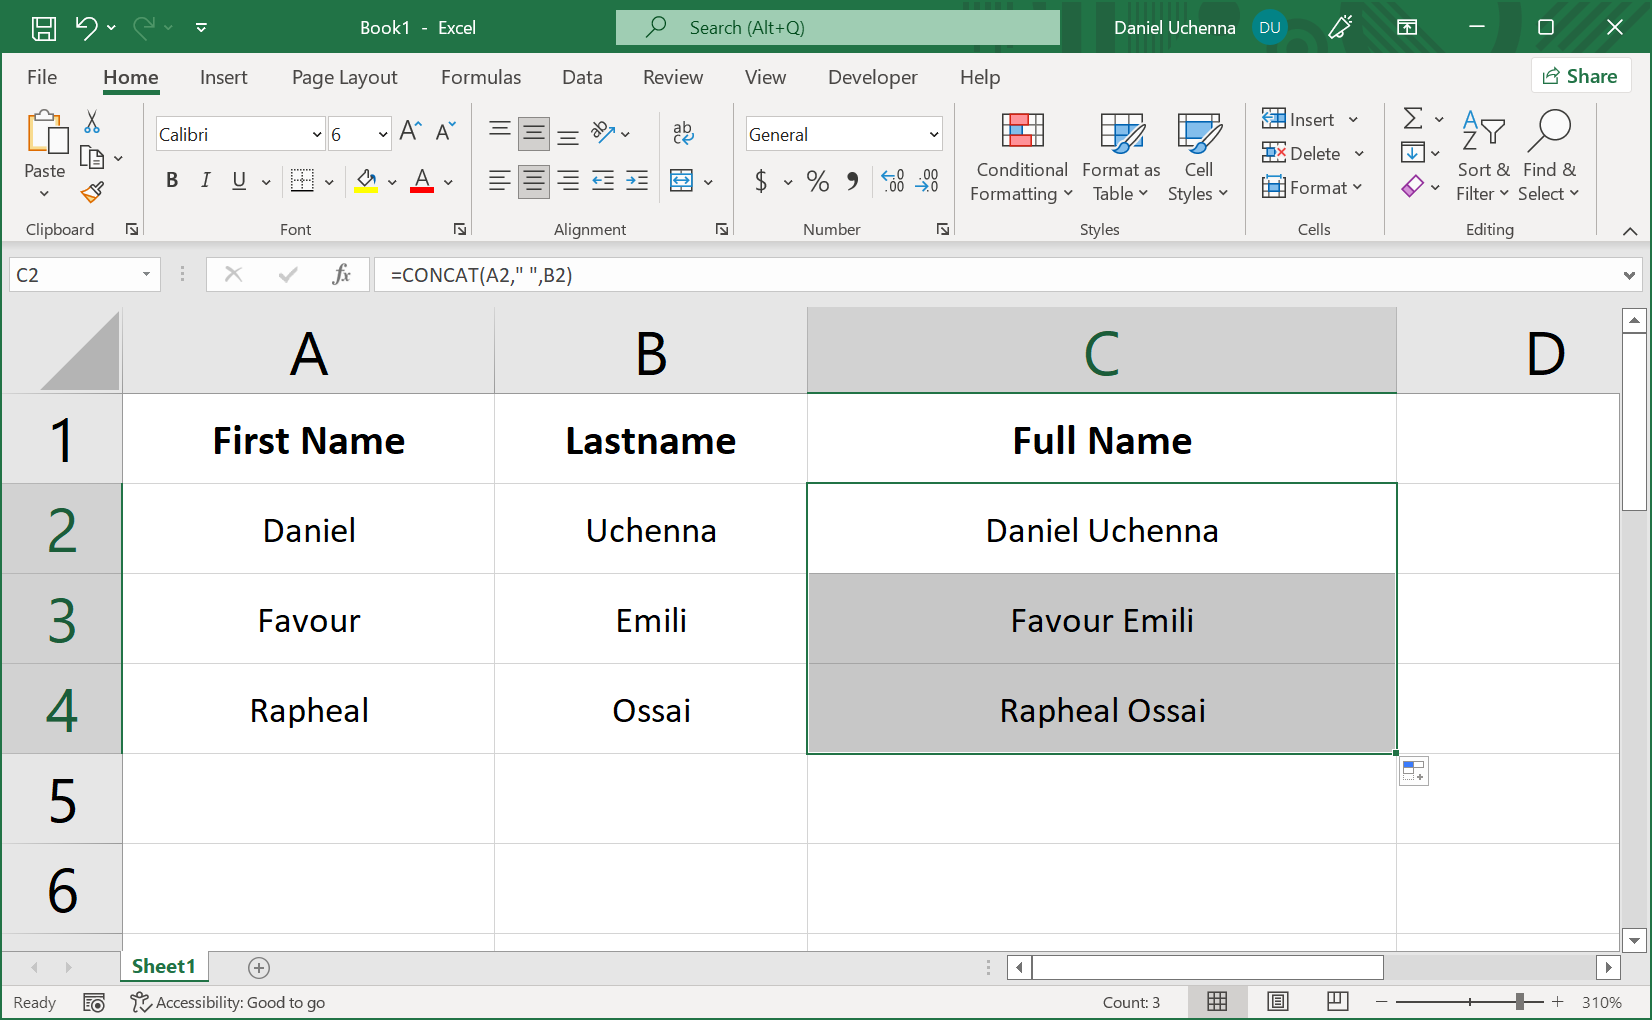Select the AutoSum icon
Viewport: 1652px width, 1020px height.
(1413, 118)
